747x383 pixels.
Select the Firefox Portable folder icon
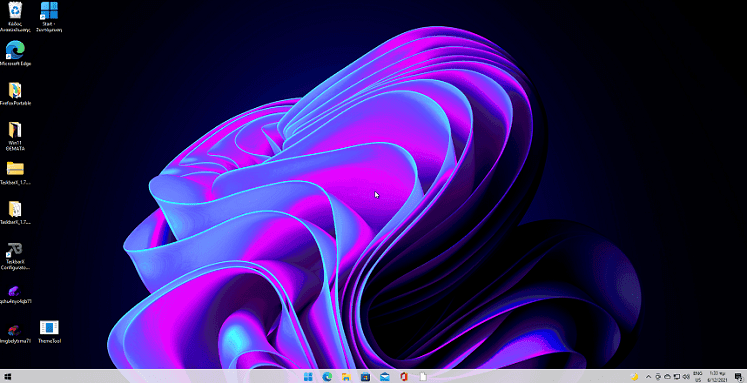(x=15, y=93)
